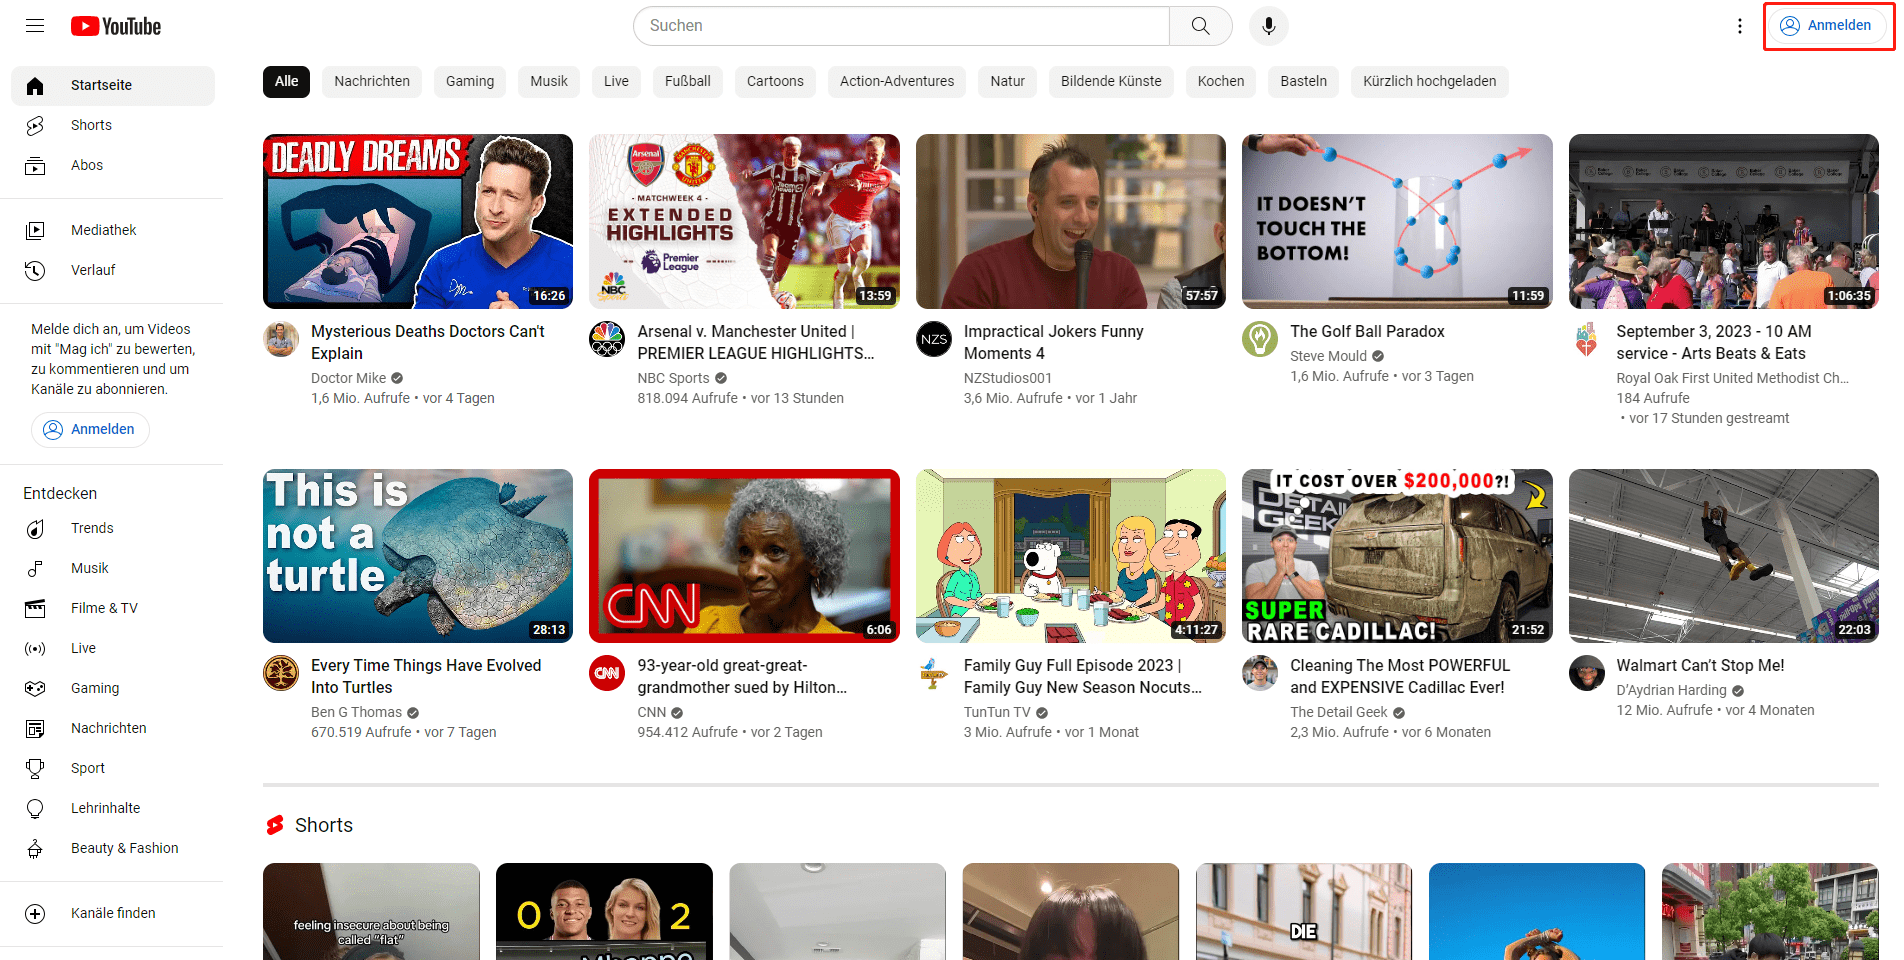Open Filme & TV in sidebar

(x=113, y=608)
